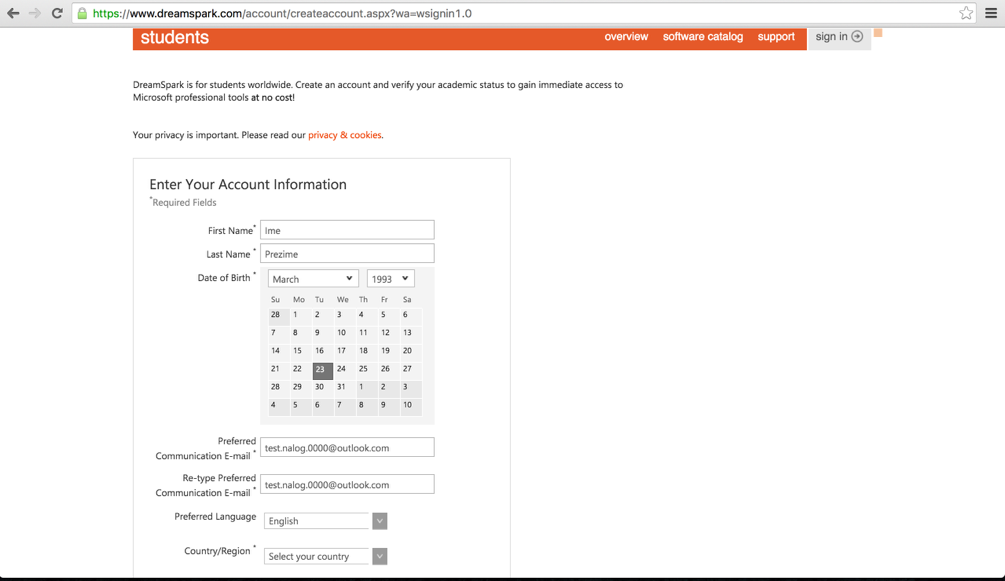Expand the 1993 year dropdown

tap(390, 279)
